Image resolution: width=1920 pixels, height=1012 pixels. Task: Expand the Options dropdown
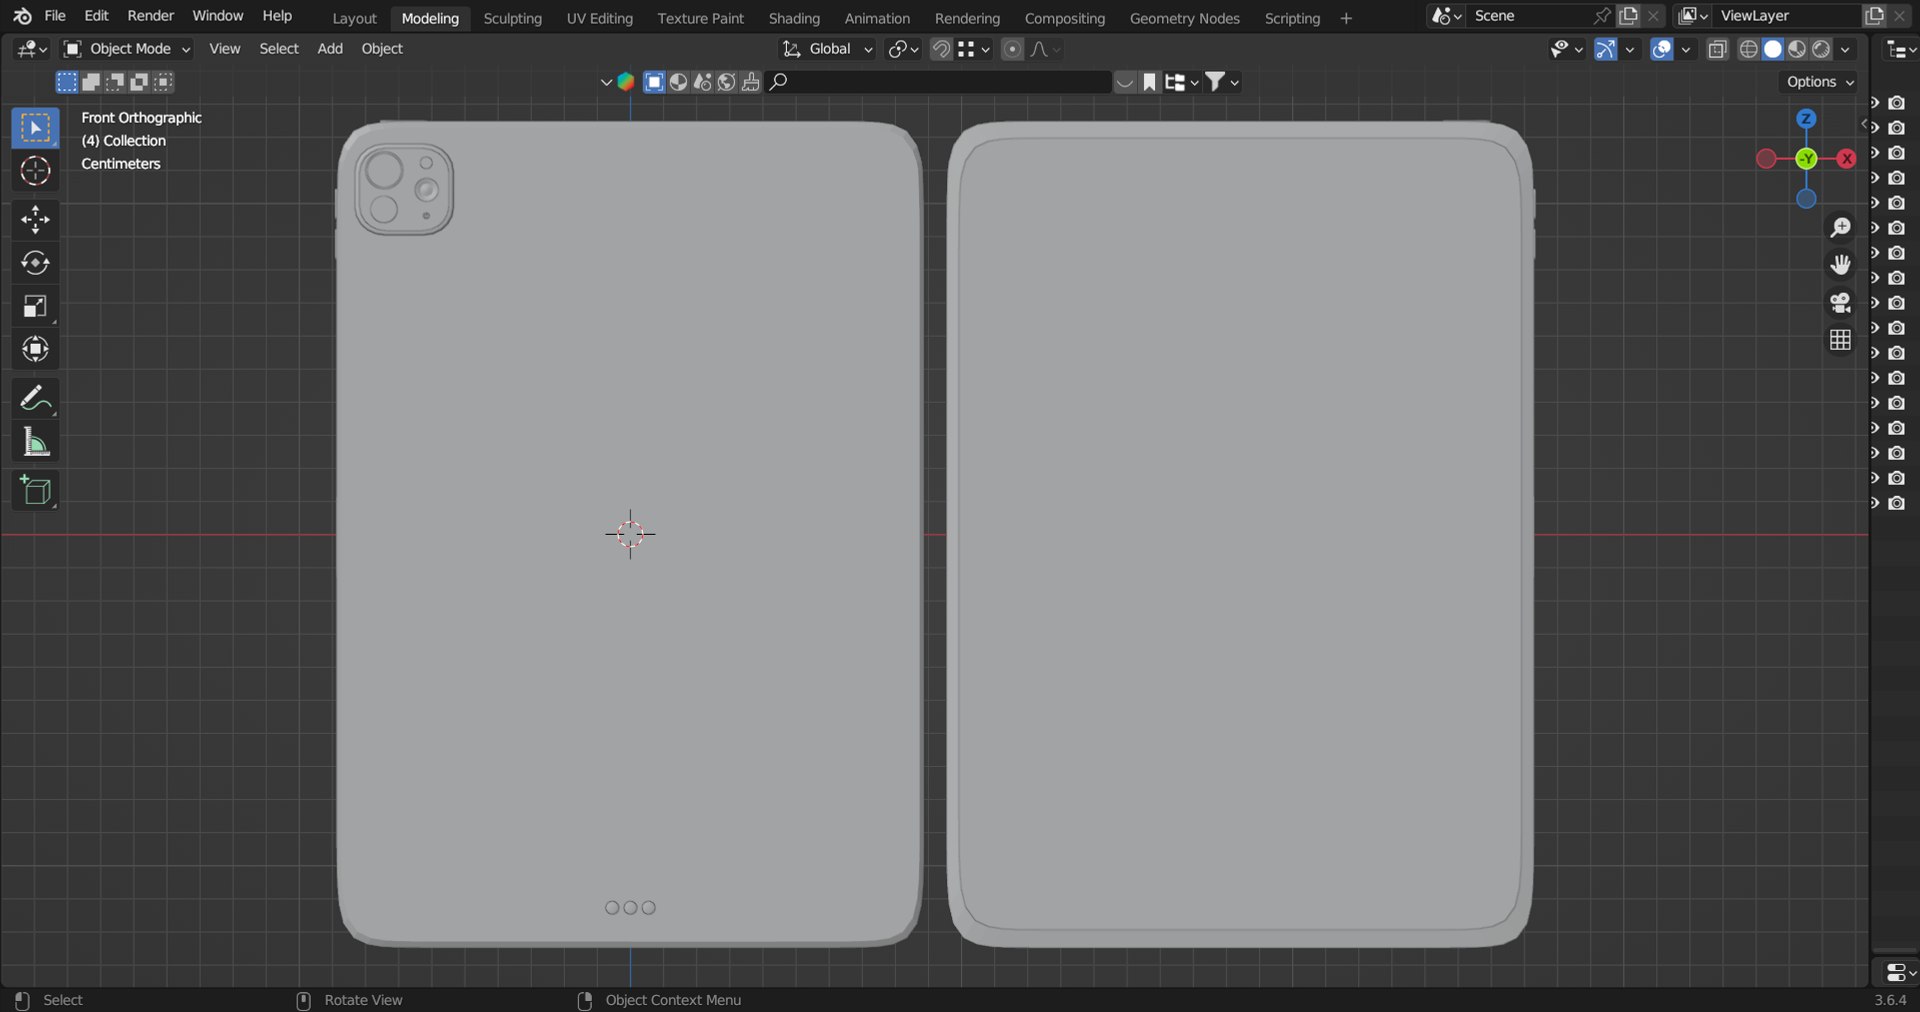pyautogui.click(x=1820, y=82)
